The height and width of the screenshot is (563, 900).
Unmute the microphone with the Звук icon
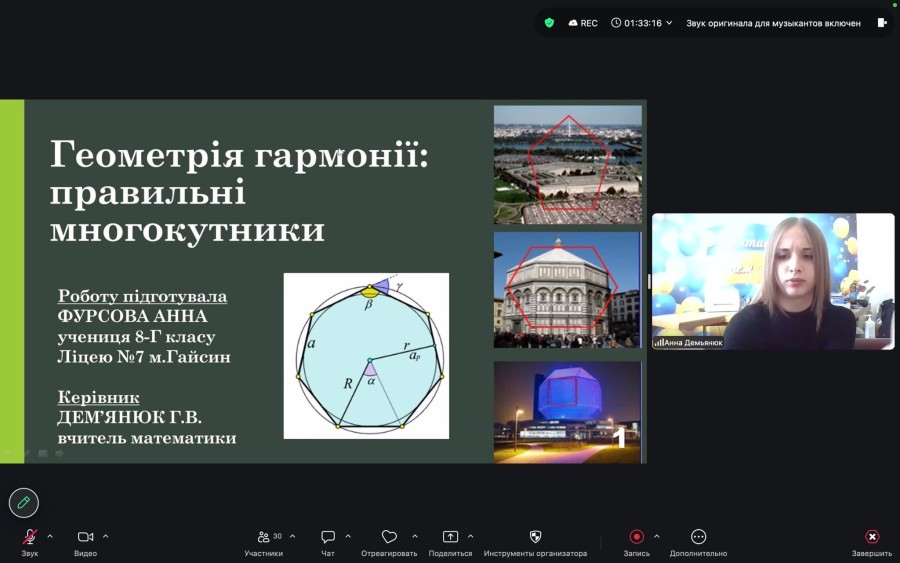(30, 537)
